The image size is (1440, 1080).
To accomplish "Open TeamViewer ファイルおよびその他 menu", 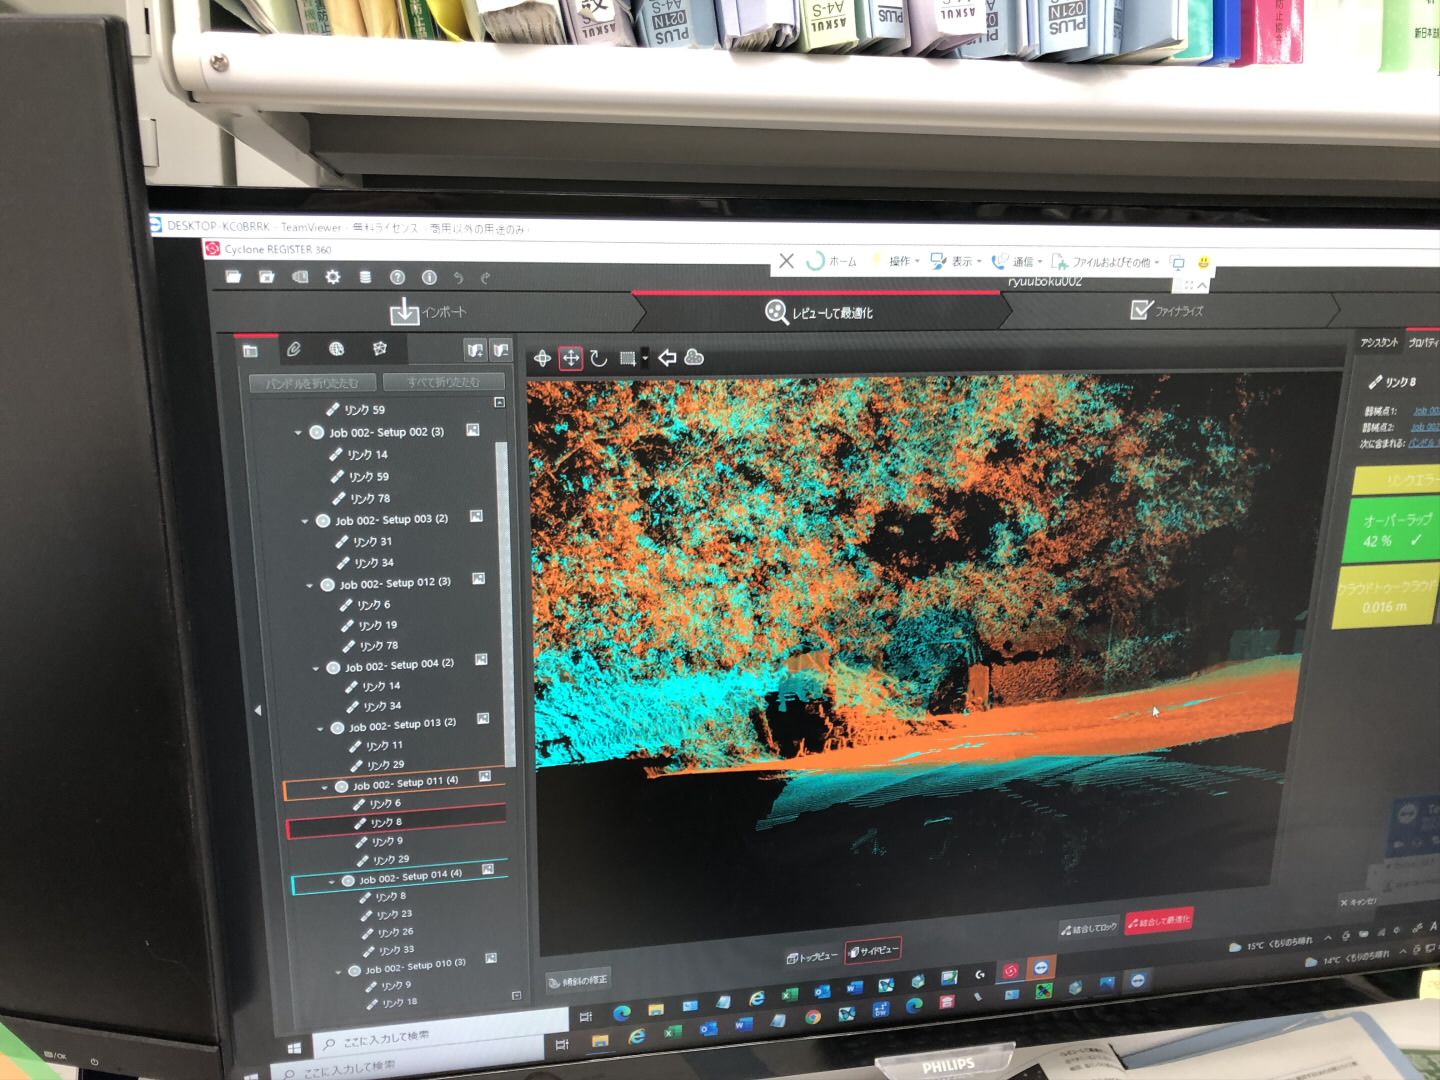I will (1106, 262).
